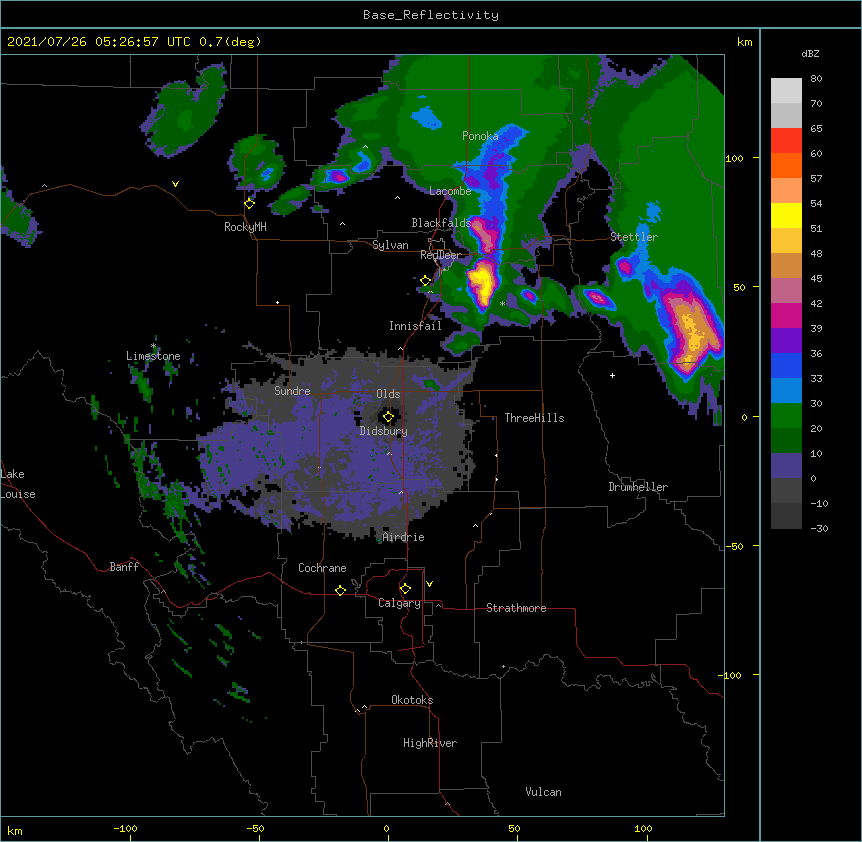Choose the light blue 33 to 30 swatch

pos(786,391)
